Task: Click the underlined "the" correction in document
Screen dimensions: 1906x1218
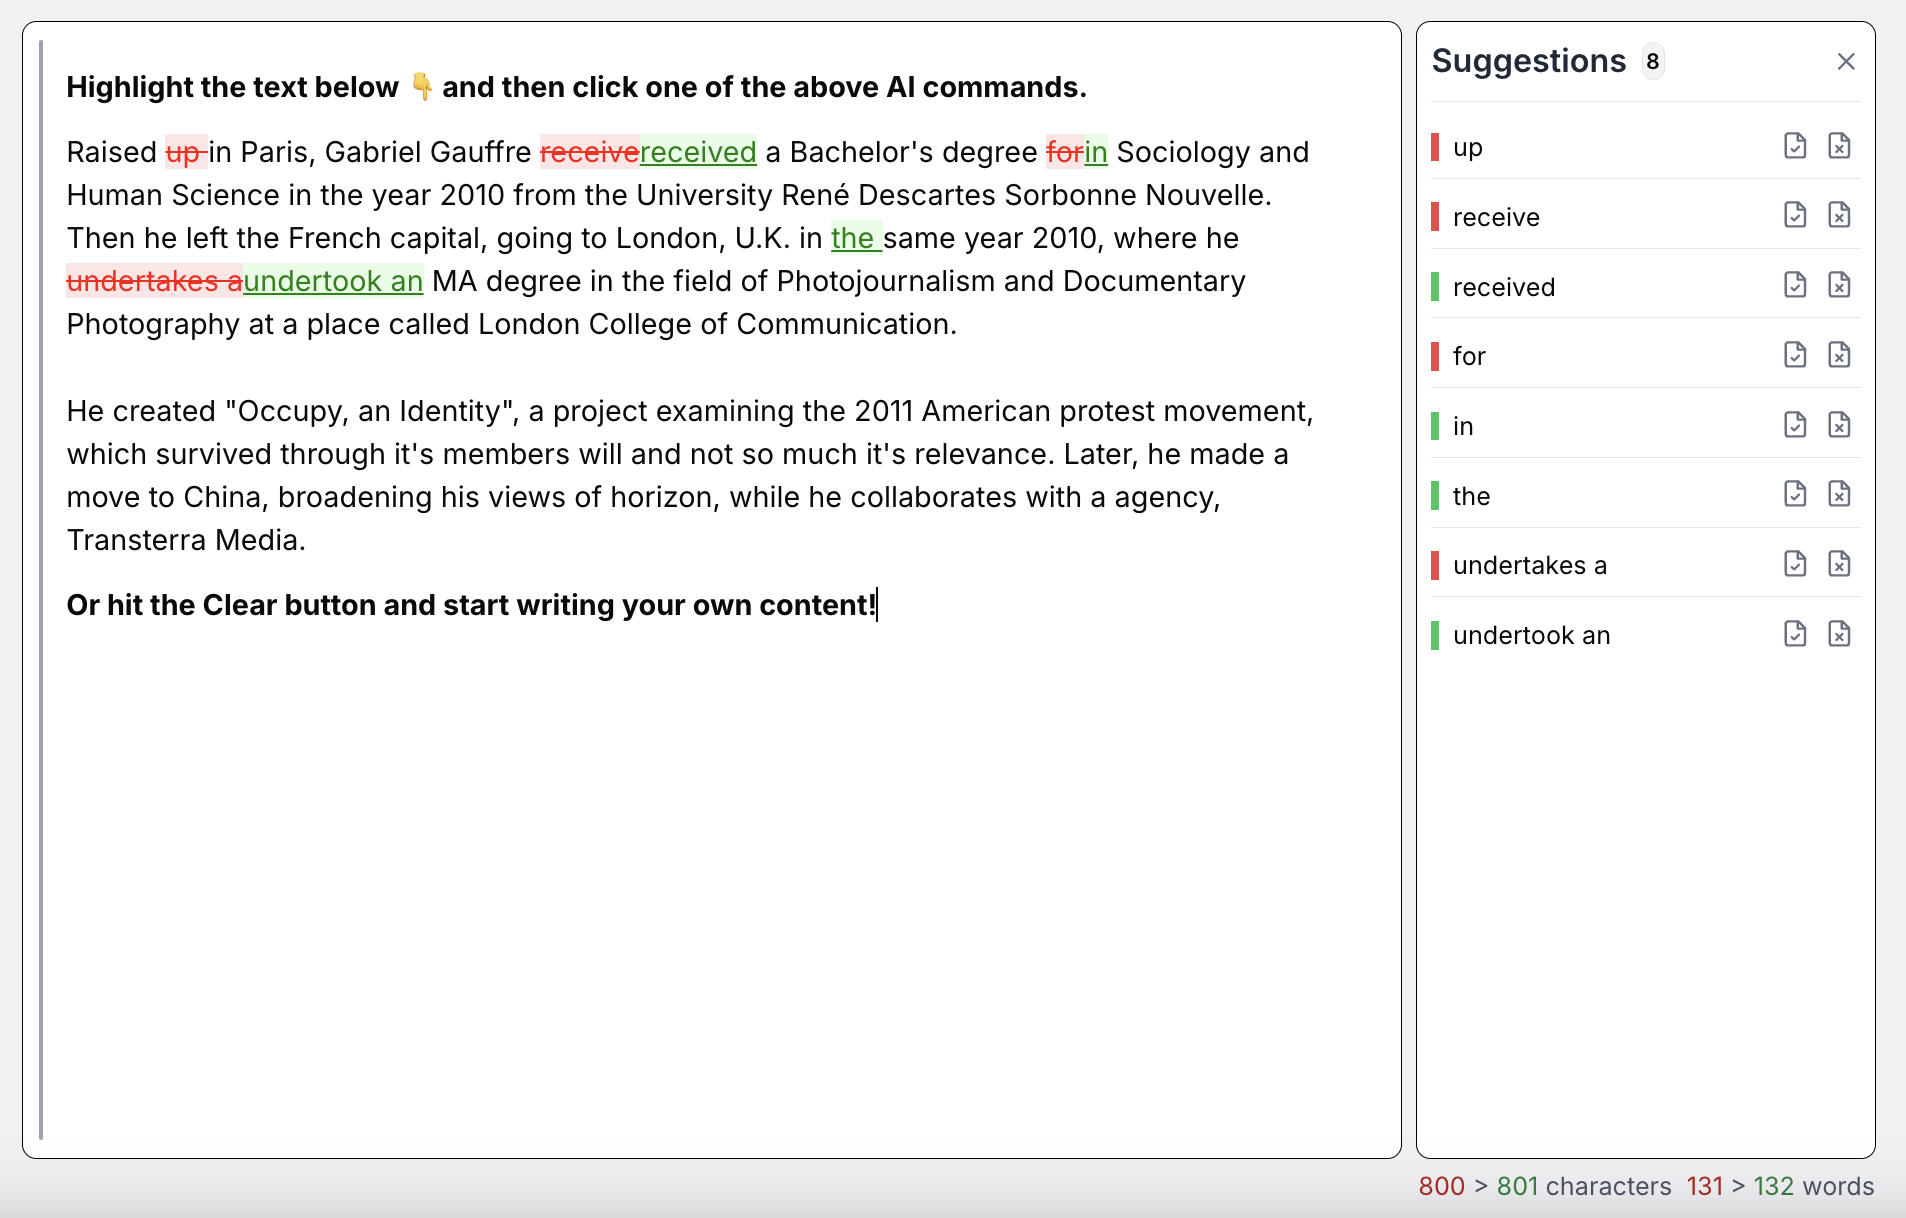Action: tap(855, 238)
